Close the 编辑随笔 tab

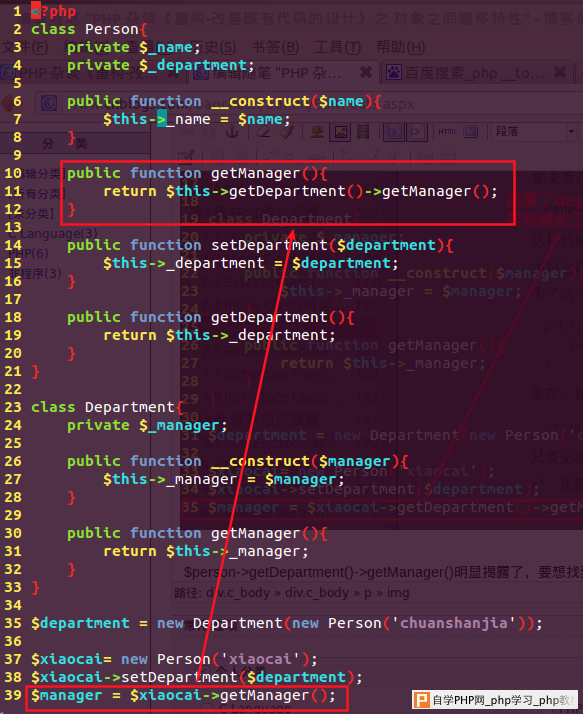tap(366, 72)
